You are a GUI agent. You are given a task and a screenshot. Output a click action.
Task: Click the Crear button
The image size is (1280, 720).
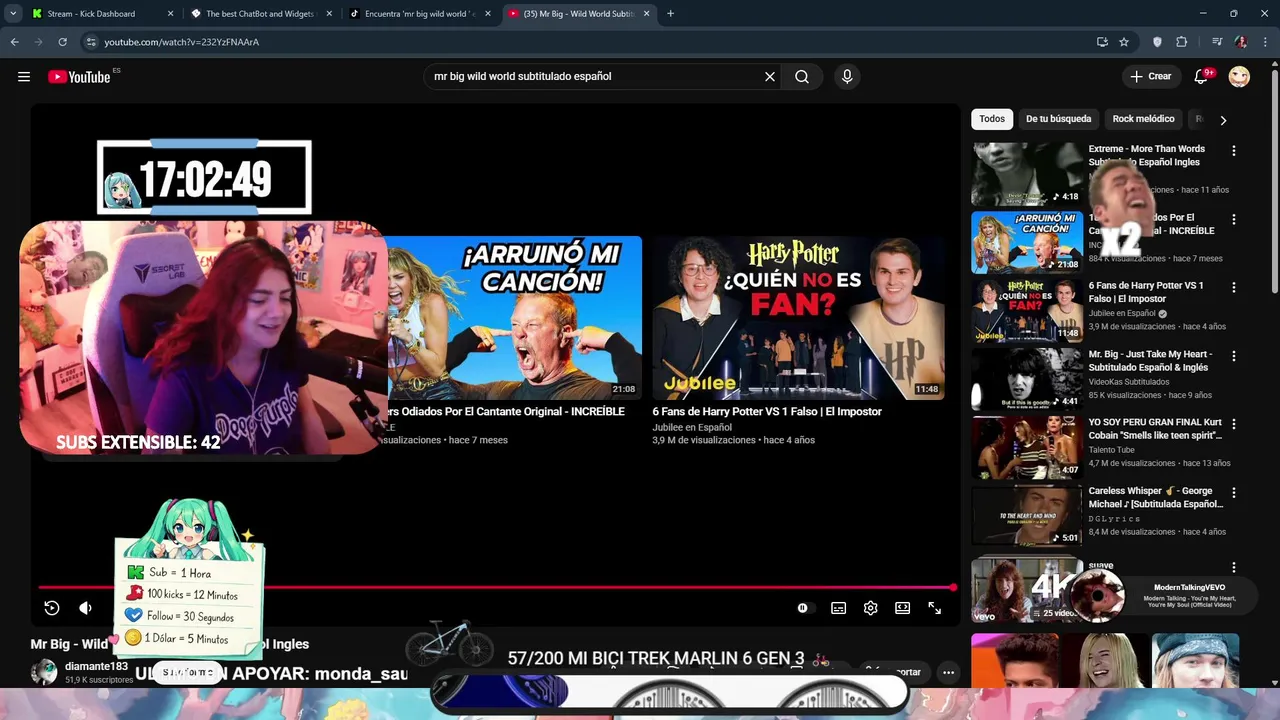(x=1150, y=76)
